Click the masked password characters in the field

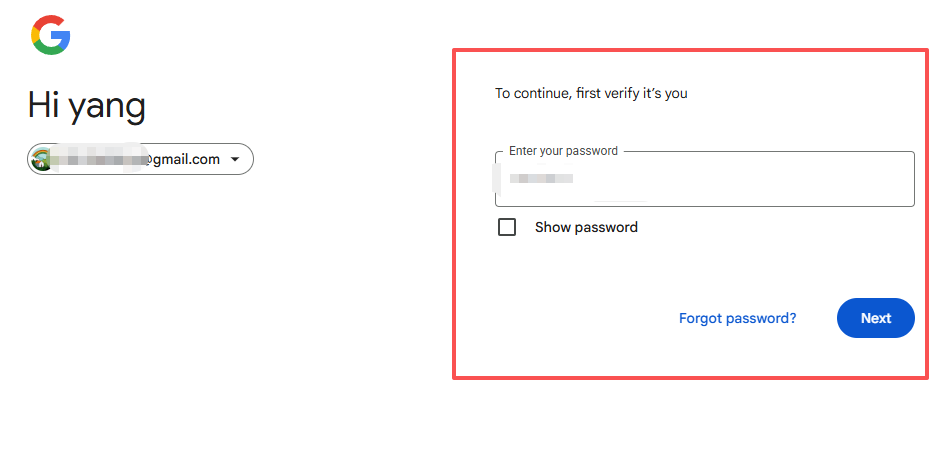coord(541,179)
